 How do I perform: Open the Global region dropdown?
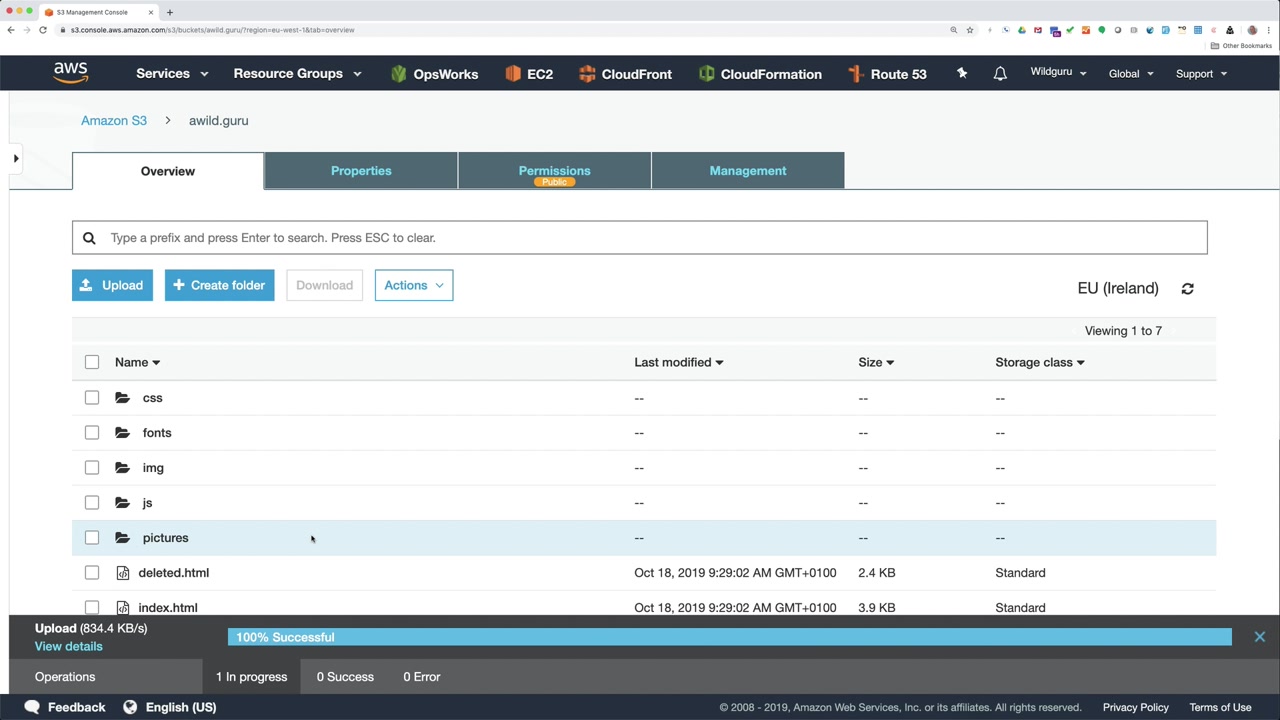tap(1131, 74)
